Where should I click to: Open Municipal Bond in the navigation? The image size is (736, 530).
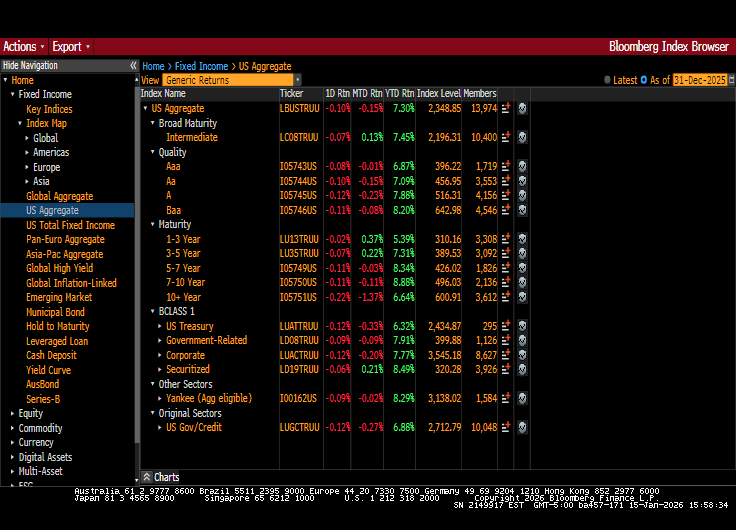point(55,312)
